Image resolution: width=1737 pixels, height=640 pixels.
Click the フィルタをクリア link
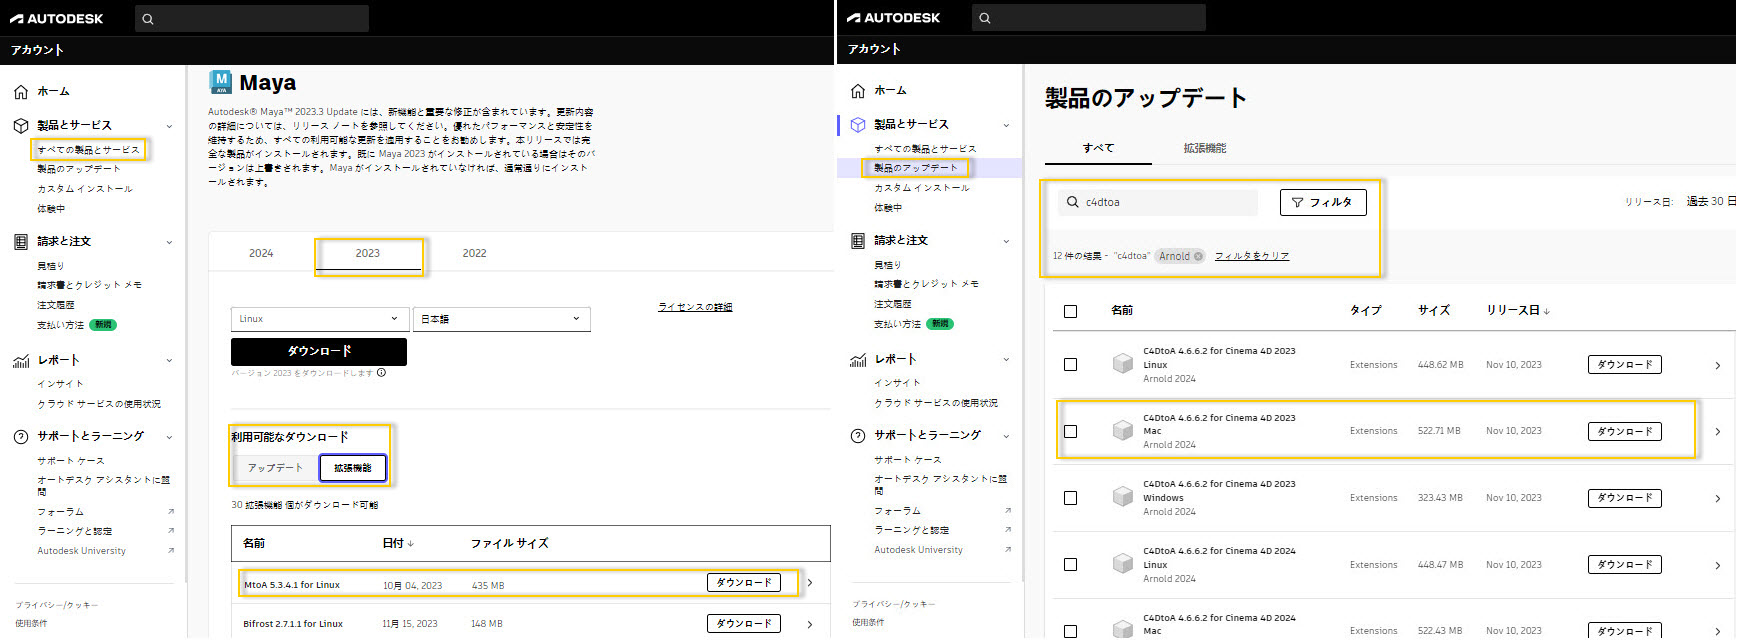pyautogui.click(x=1252, y=256)
